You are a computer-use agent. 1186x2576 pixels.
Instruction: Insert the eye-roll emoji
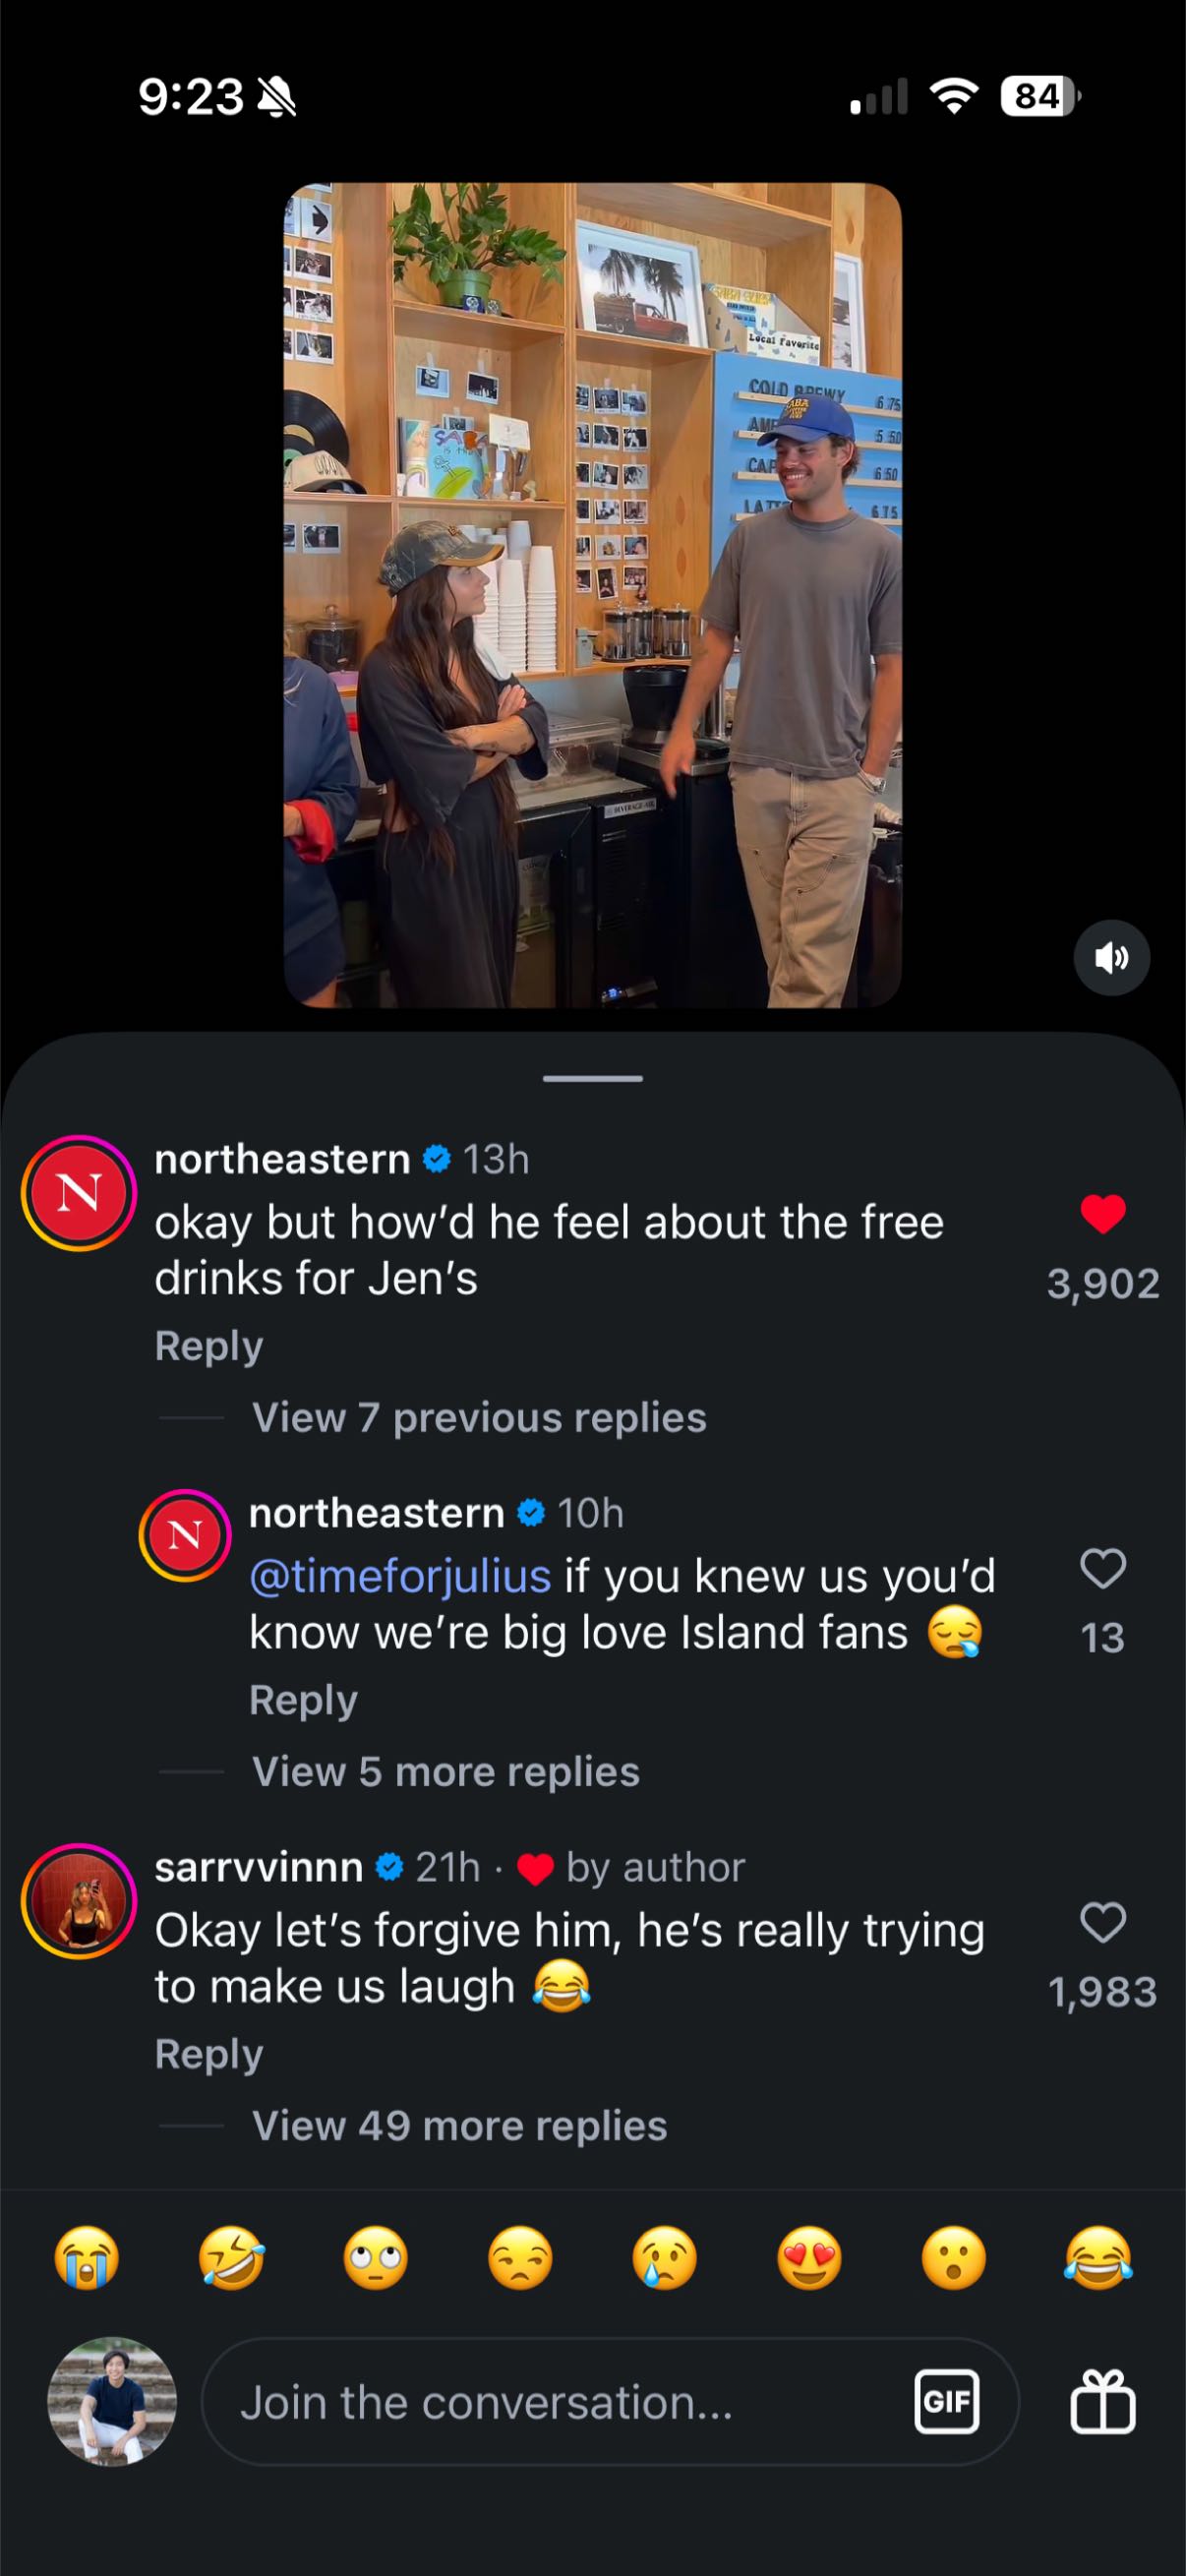376,2259
